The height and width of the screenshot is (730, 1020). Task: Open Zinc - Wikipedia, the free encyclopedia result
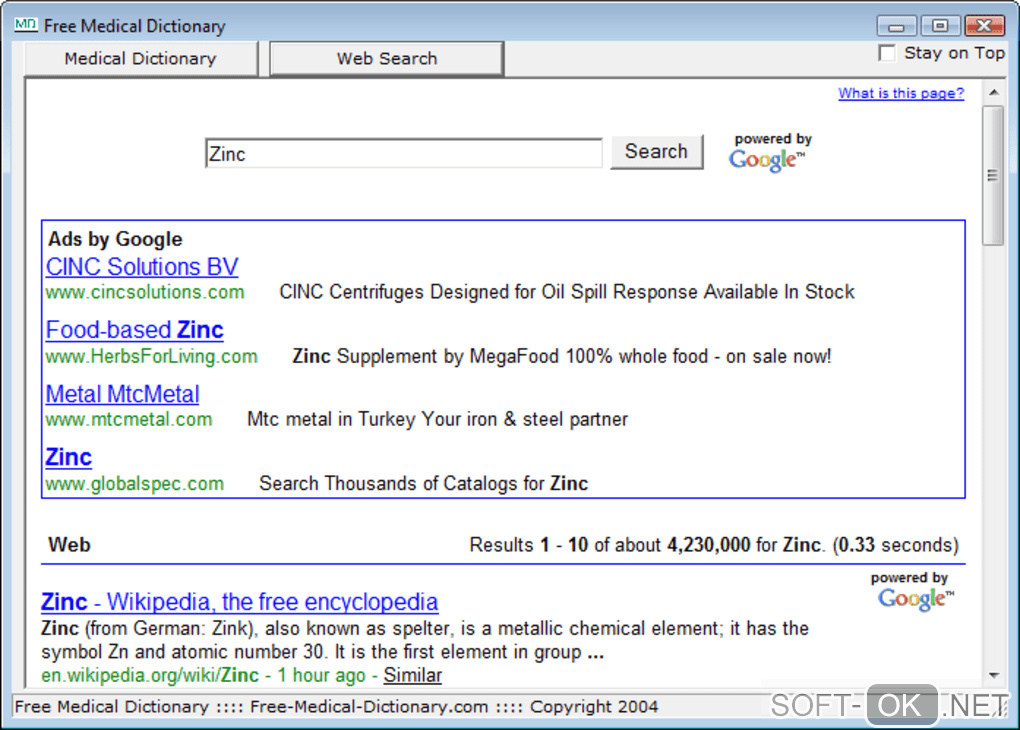(239, 602)
